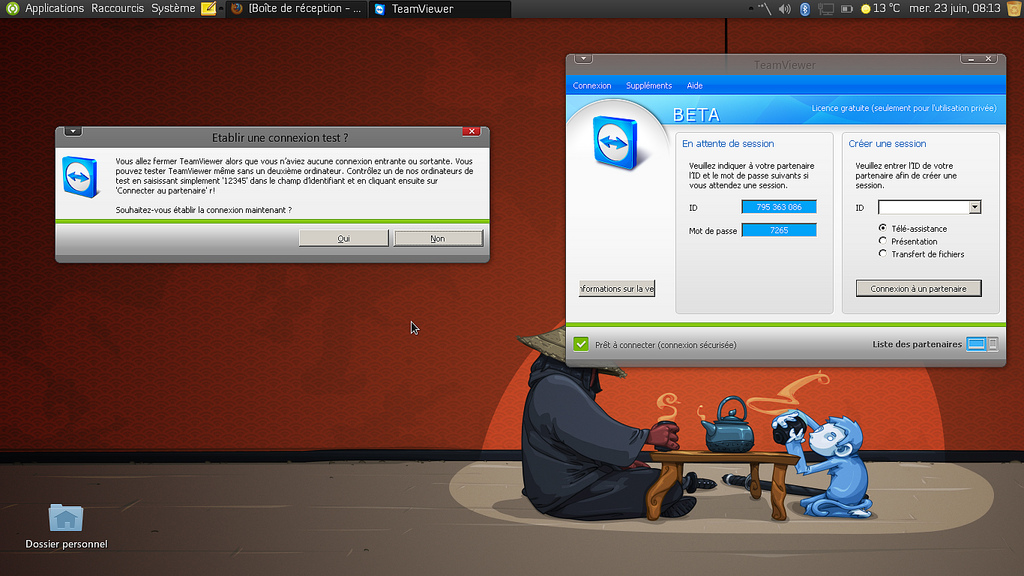
Task: Check the battery indicator icon
Action: (847, 8)
